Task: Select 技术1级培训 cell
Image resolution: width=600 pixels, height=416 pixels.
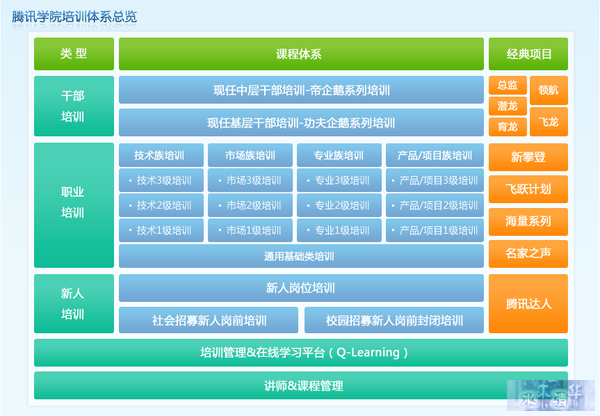Action: tap(161, 230)
